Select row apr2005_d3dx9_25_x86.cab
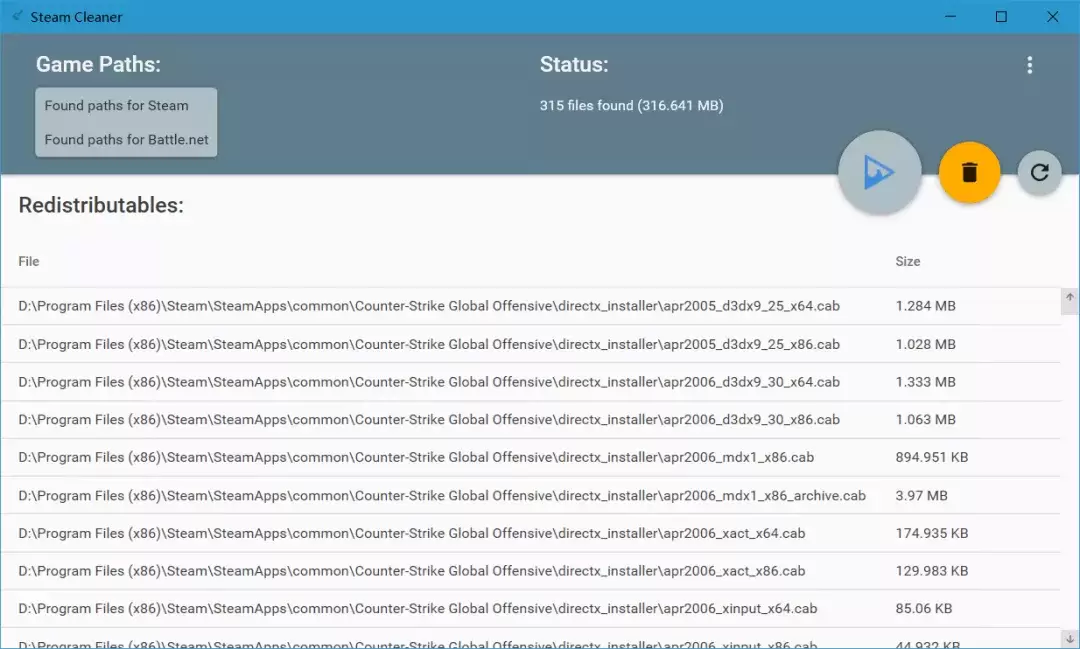 [x=530, y=344]
